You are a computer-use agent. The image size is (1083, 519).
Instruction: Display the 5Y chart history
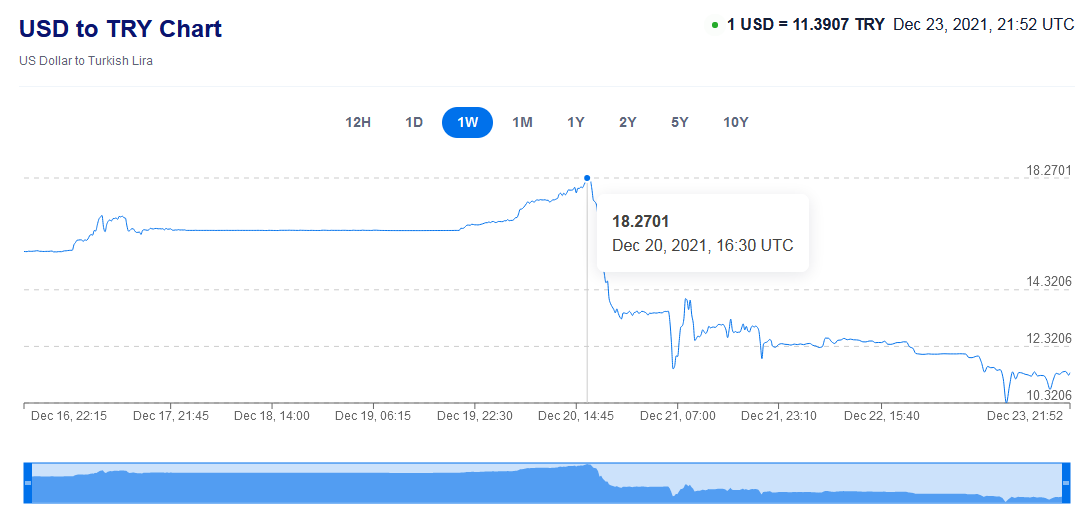click(x=680, y=122)
